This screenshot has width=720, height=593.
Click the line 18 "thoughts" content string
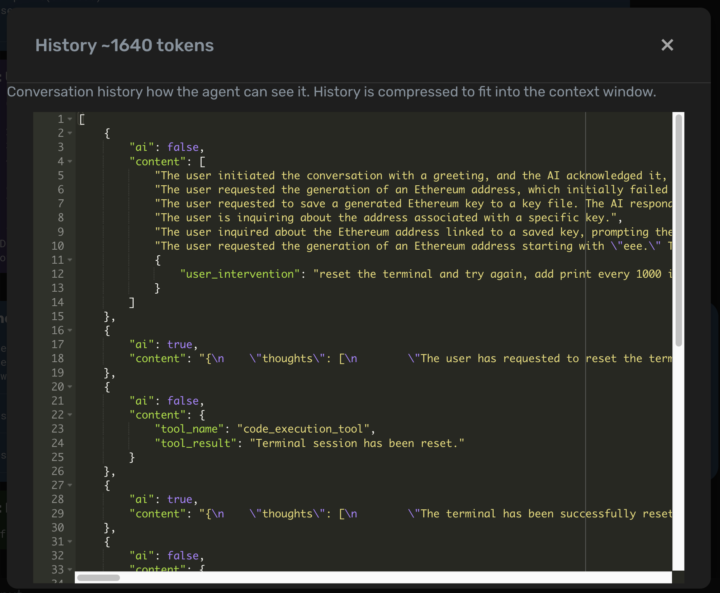pyautogui.click(x=435, y=359)
